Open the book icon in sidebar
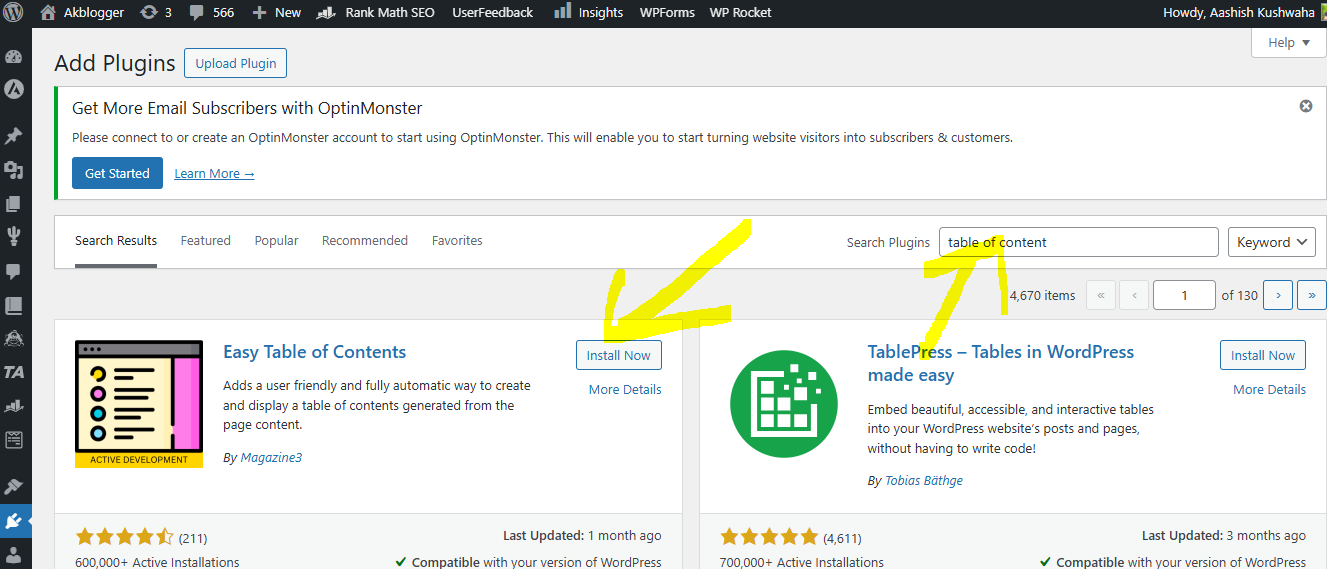Viewport: 1327px width, 569px height. click(14, 305)
